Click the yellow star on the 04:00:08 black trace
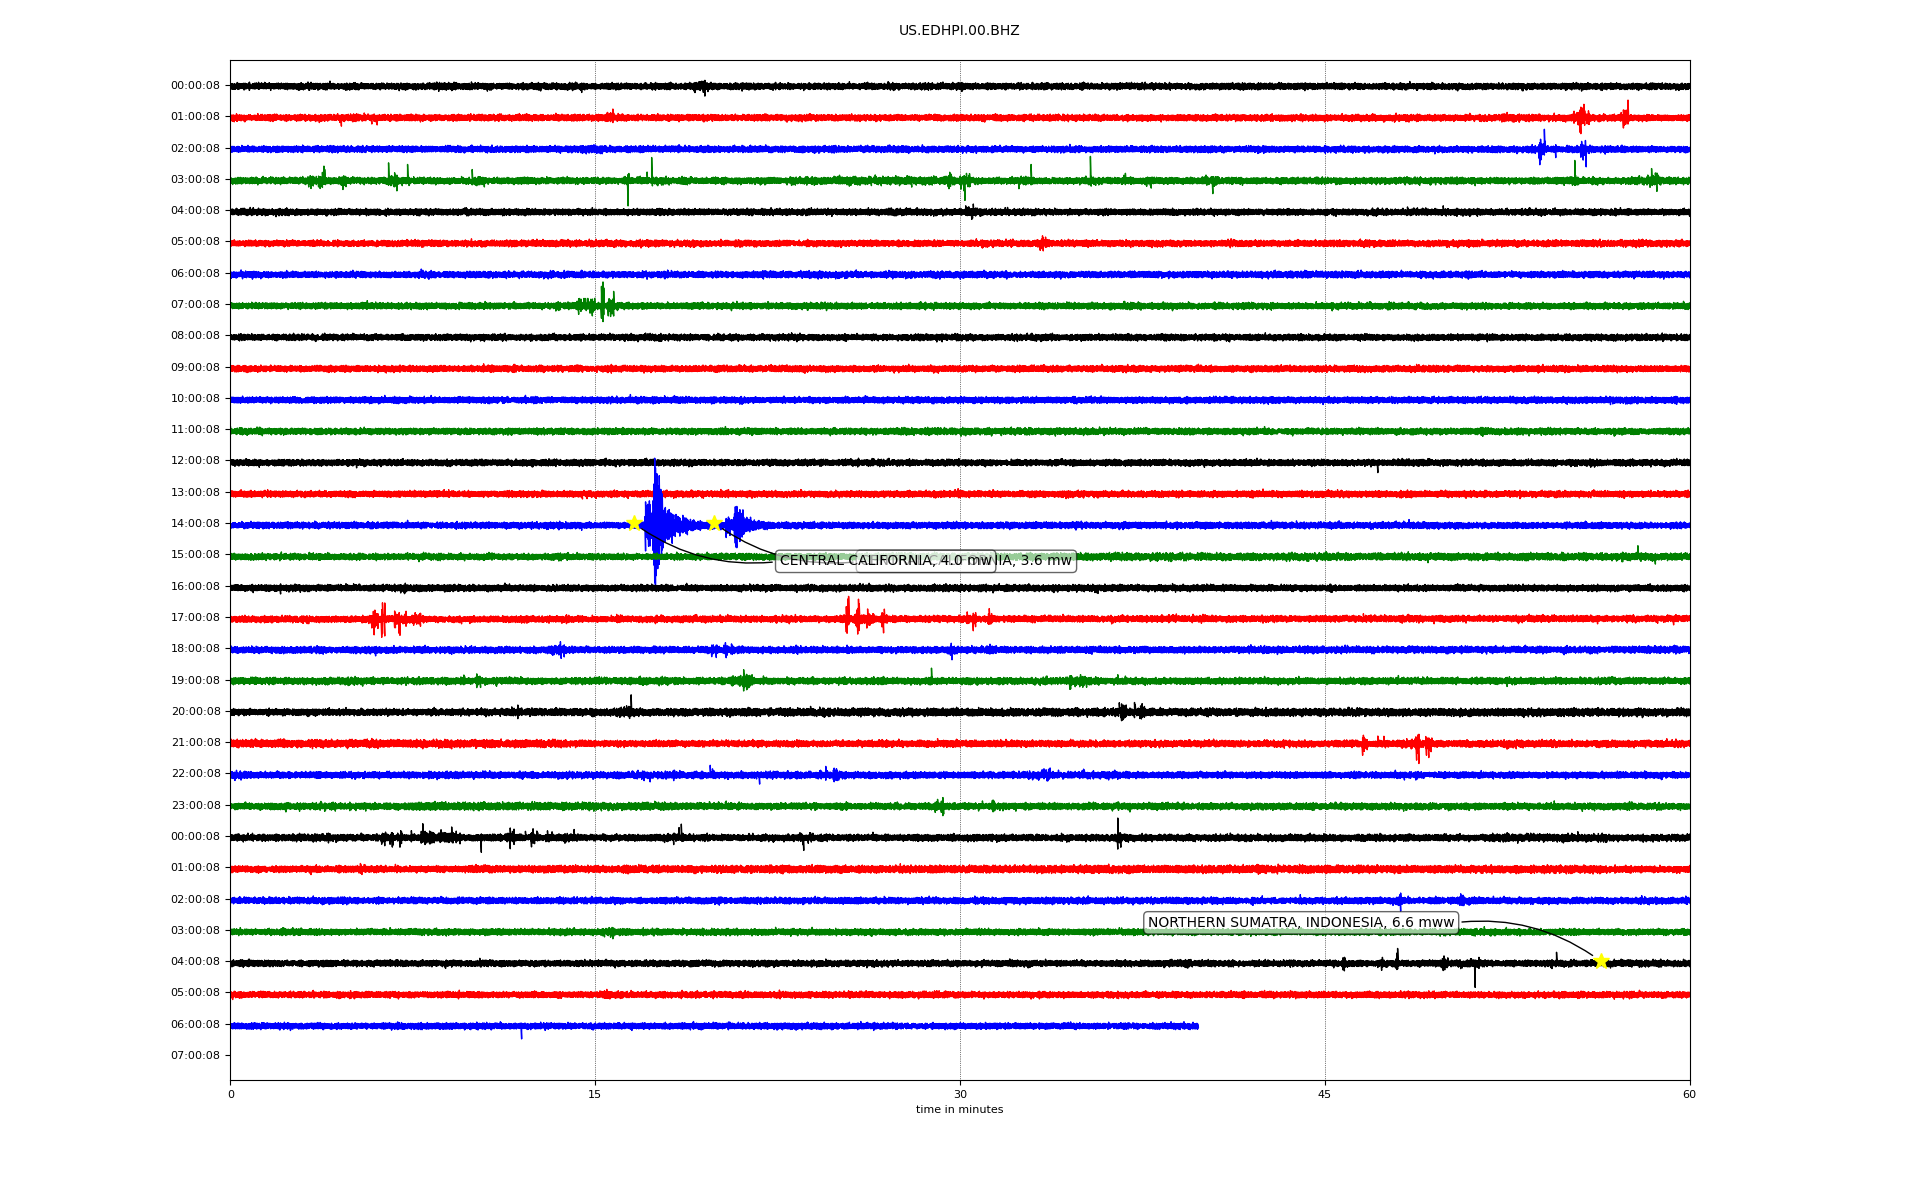 click(x=1601, y=962)
